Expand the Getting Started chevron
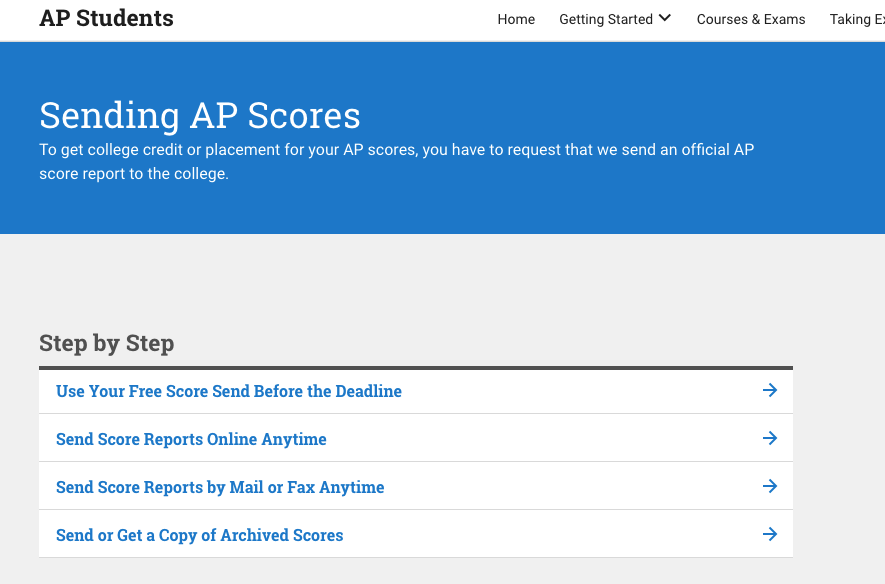885x584 pixels. tap(665, 18)
